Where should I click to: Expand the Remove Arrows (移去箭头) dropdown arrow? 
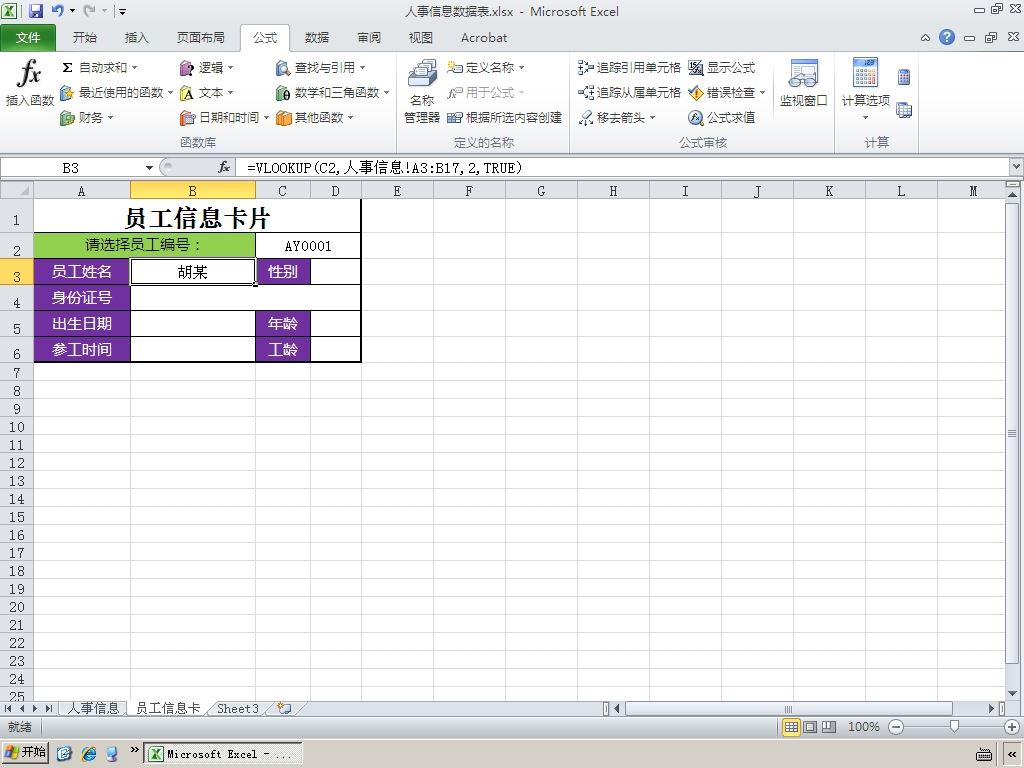[652, 118]
